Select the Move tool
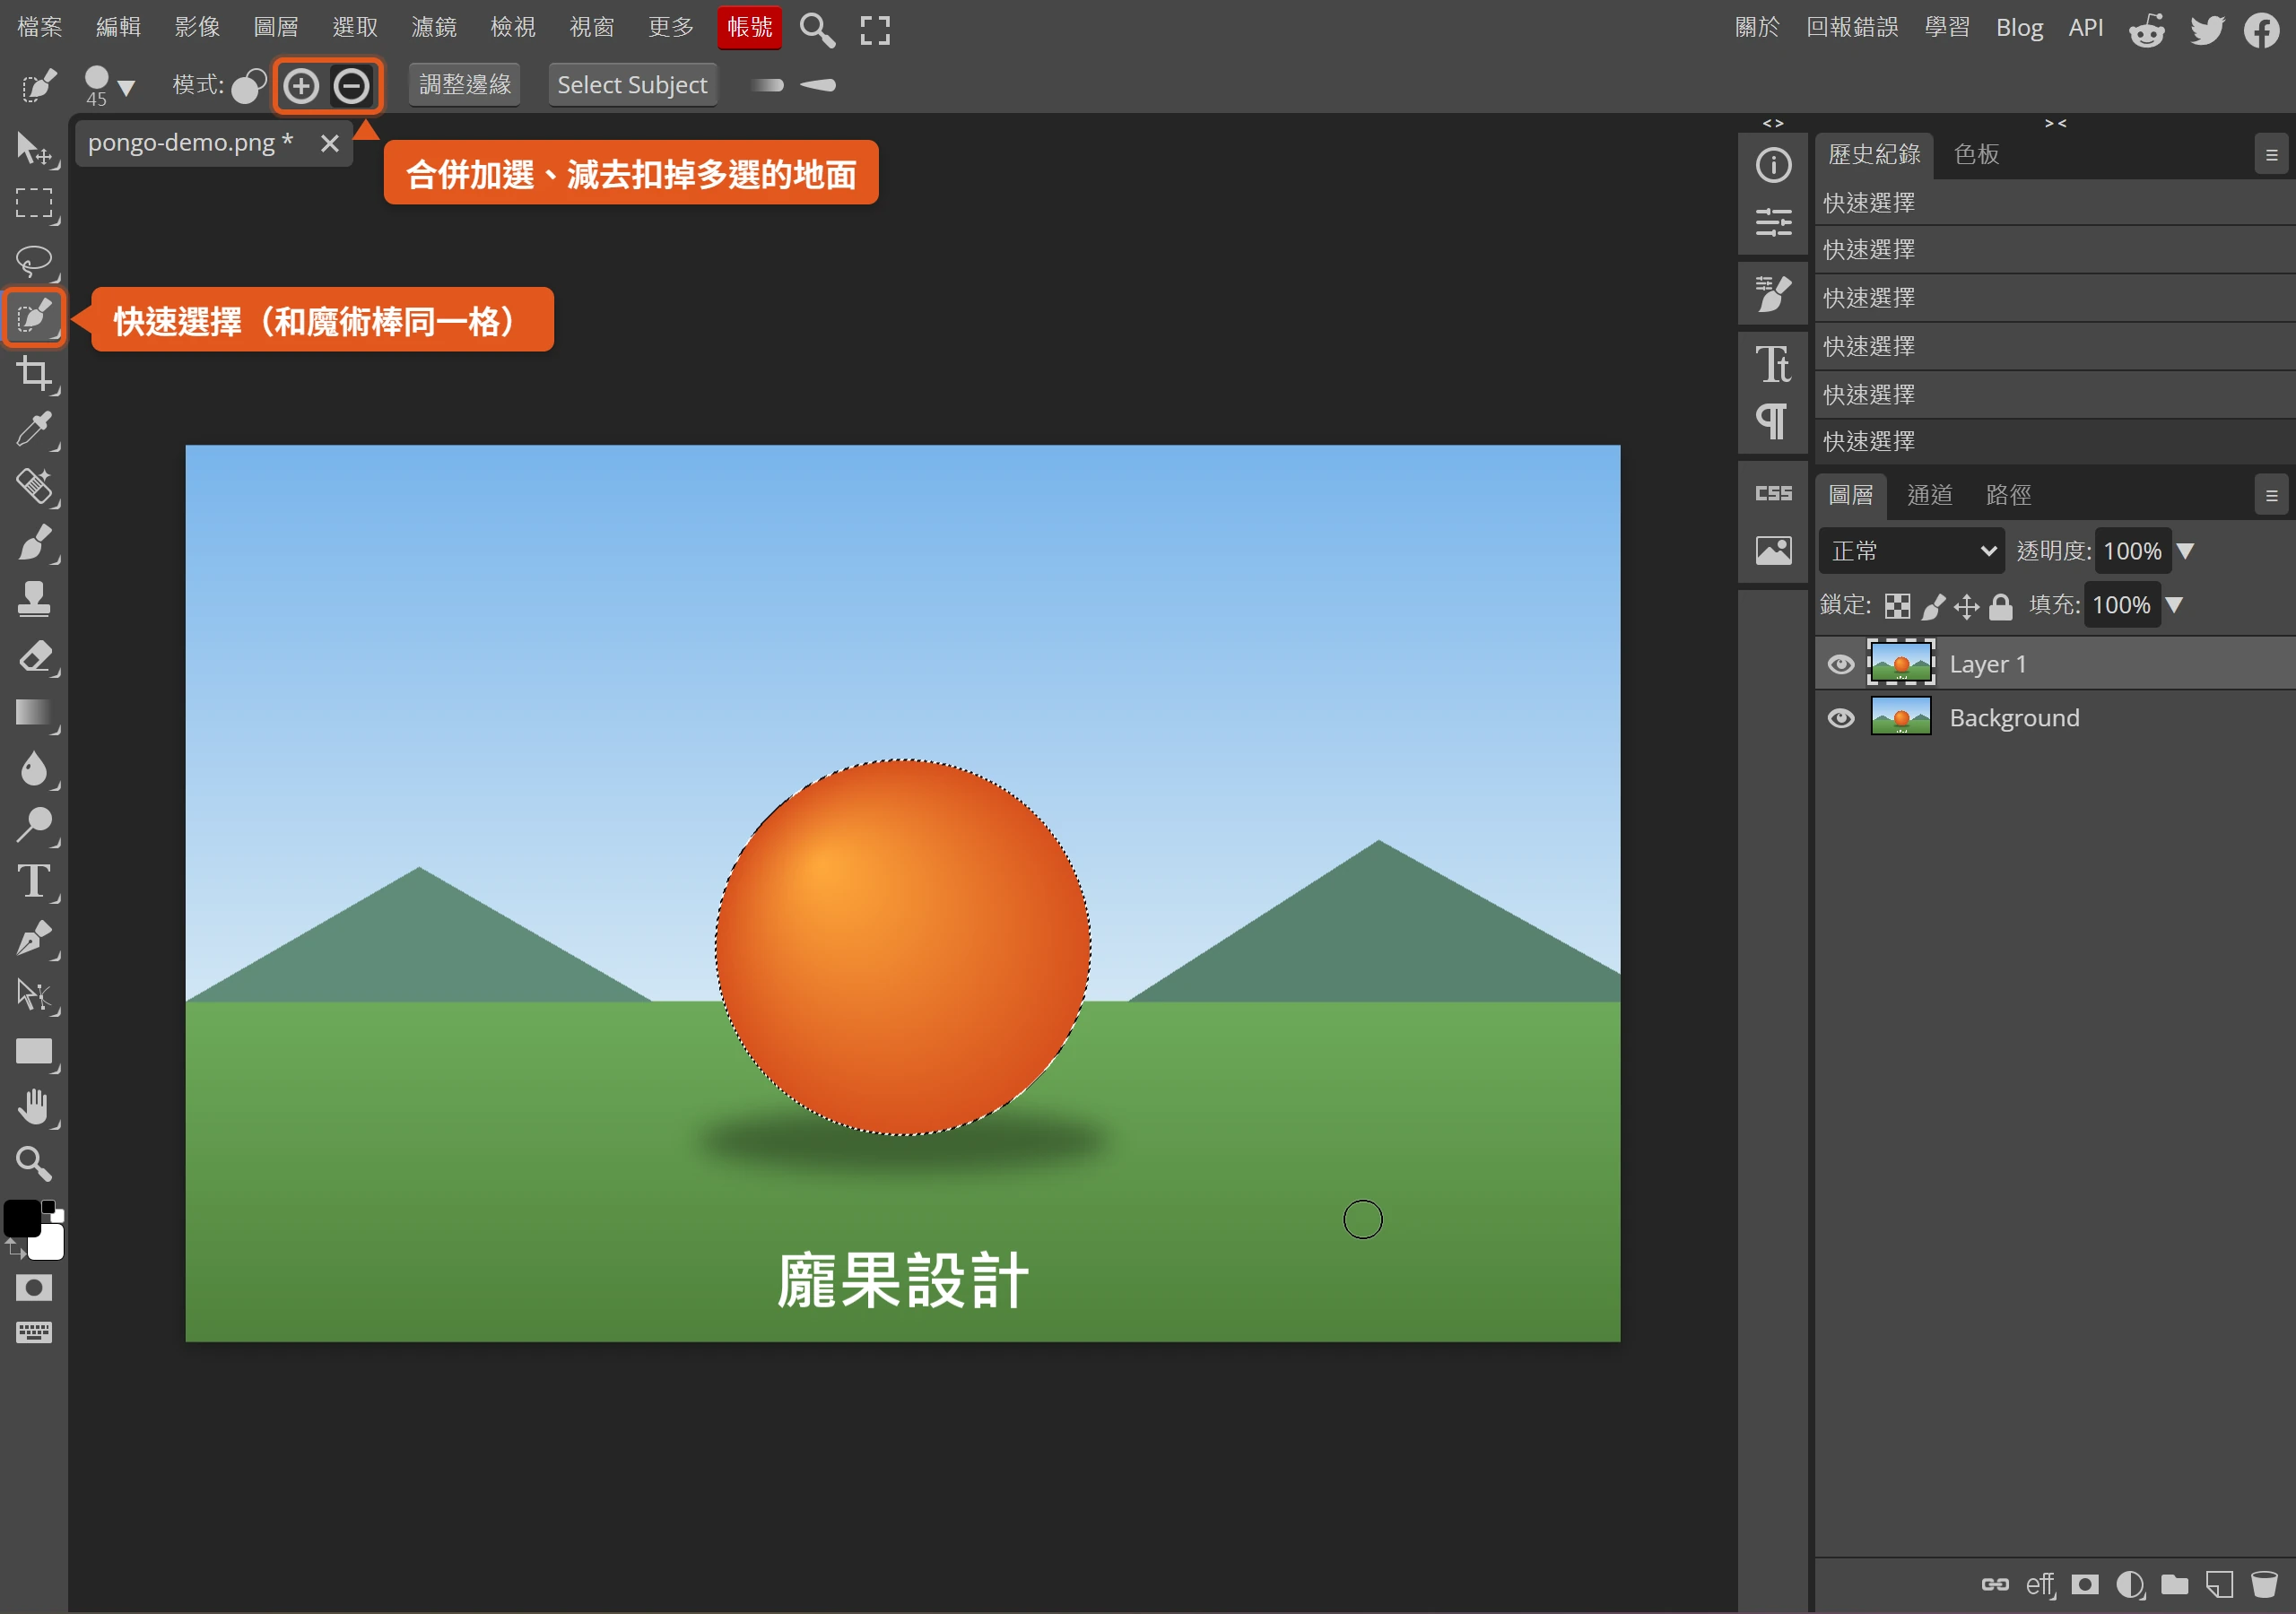Viewport: 2296px width, 1614px height. tap(34, 148)
